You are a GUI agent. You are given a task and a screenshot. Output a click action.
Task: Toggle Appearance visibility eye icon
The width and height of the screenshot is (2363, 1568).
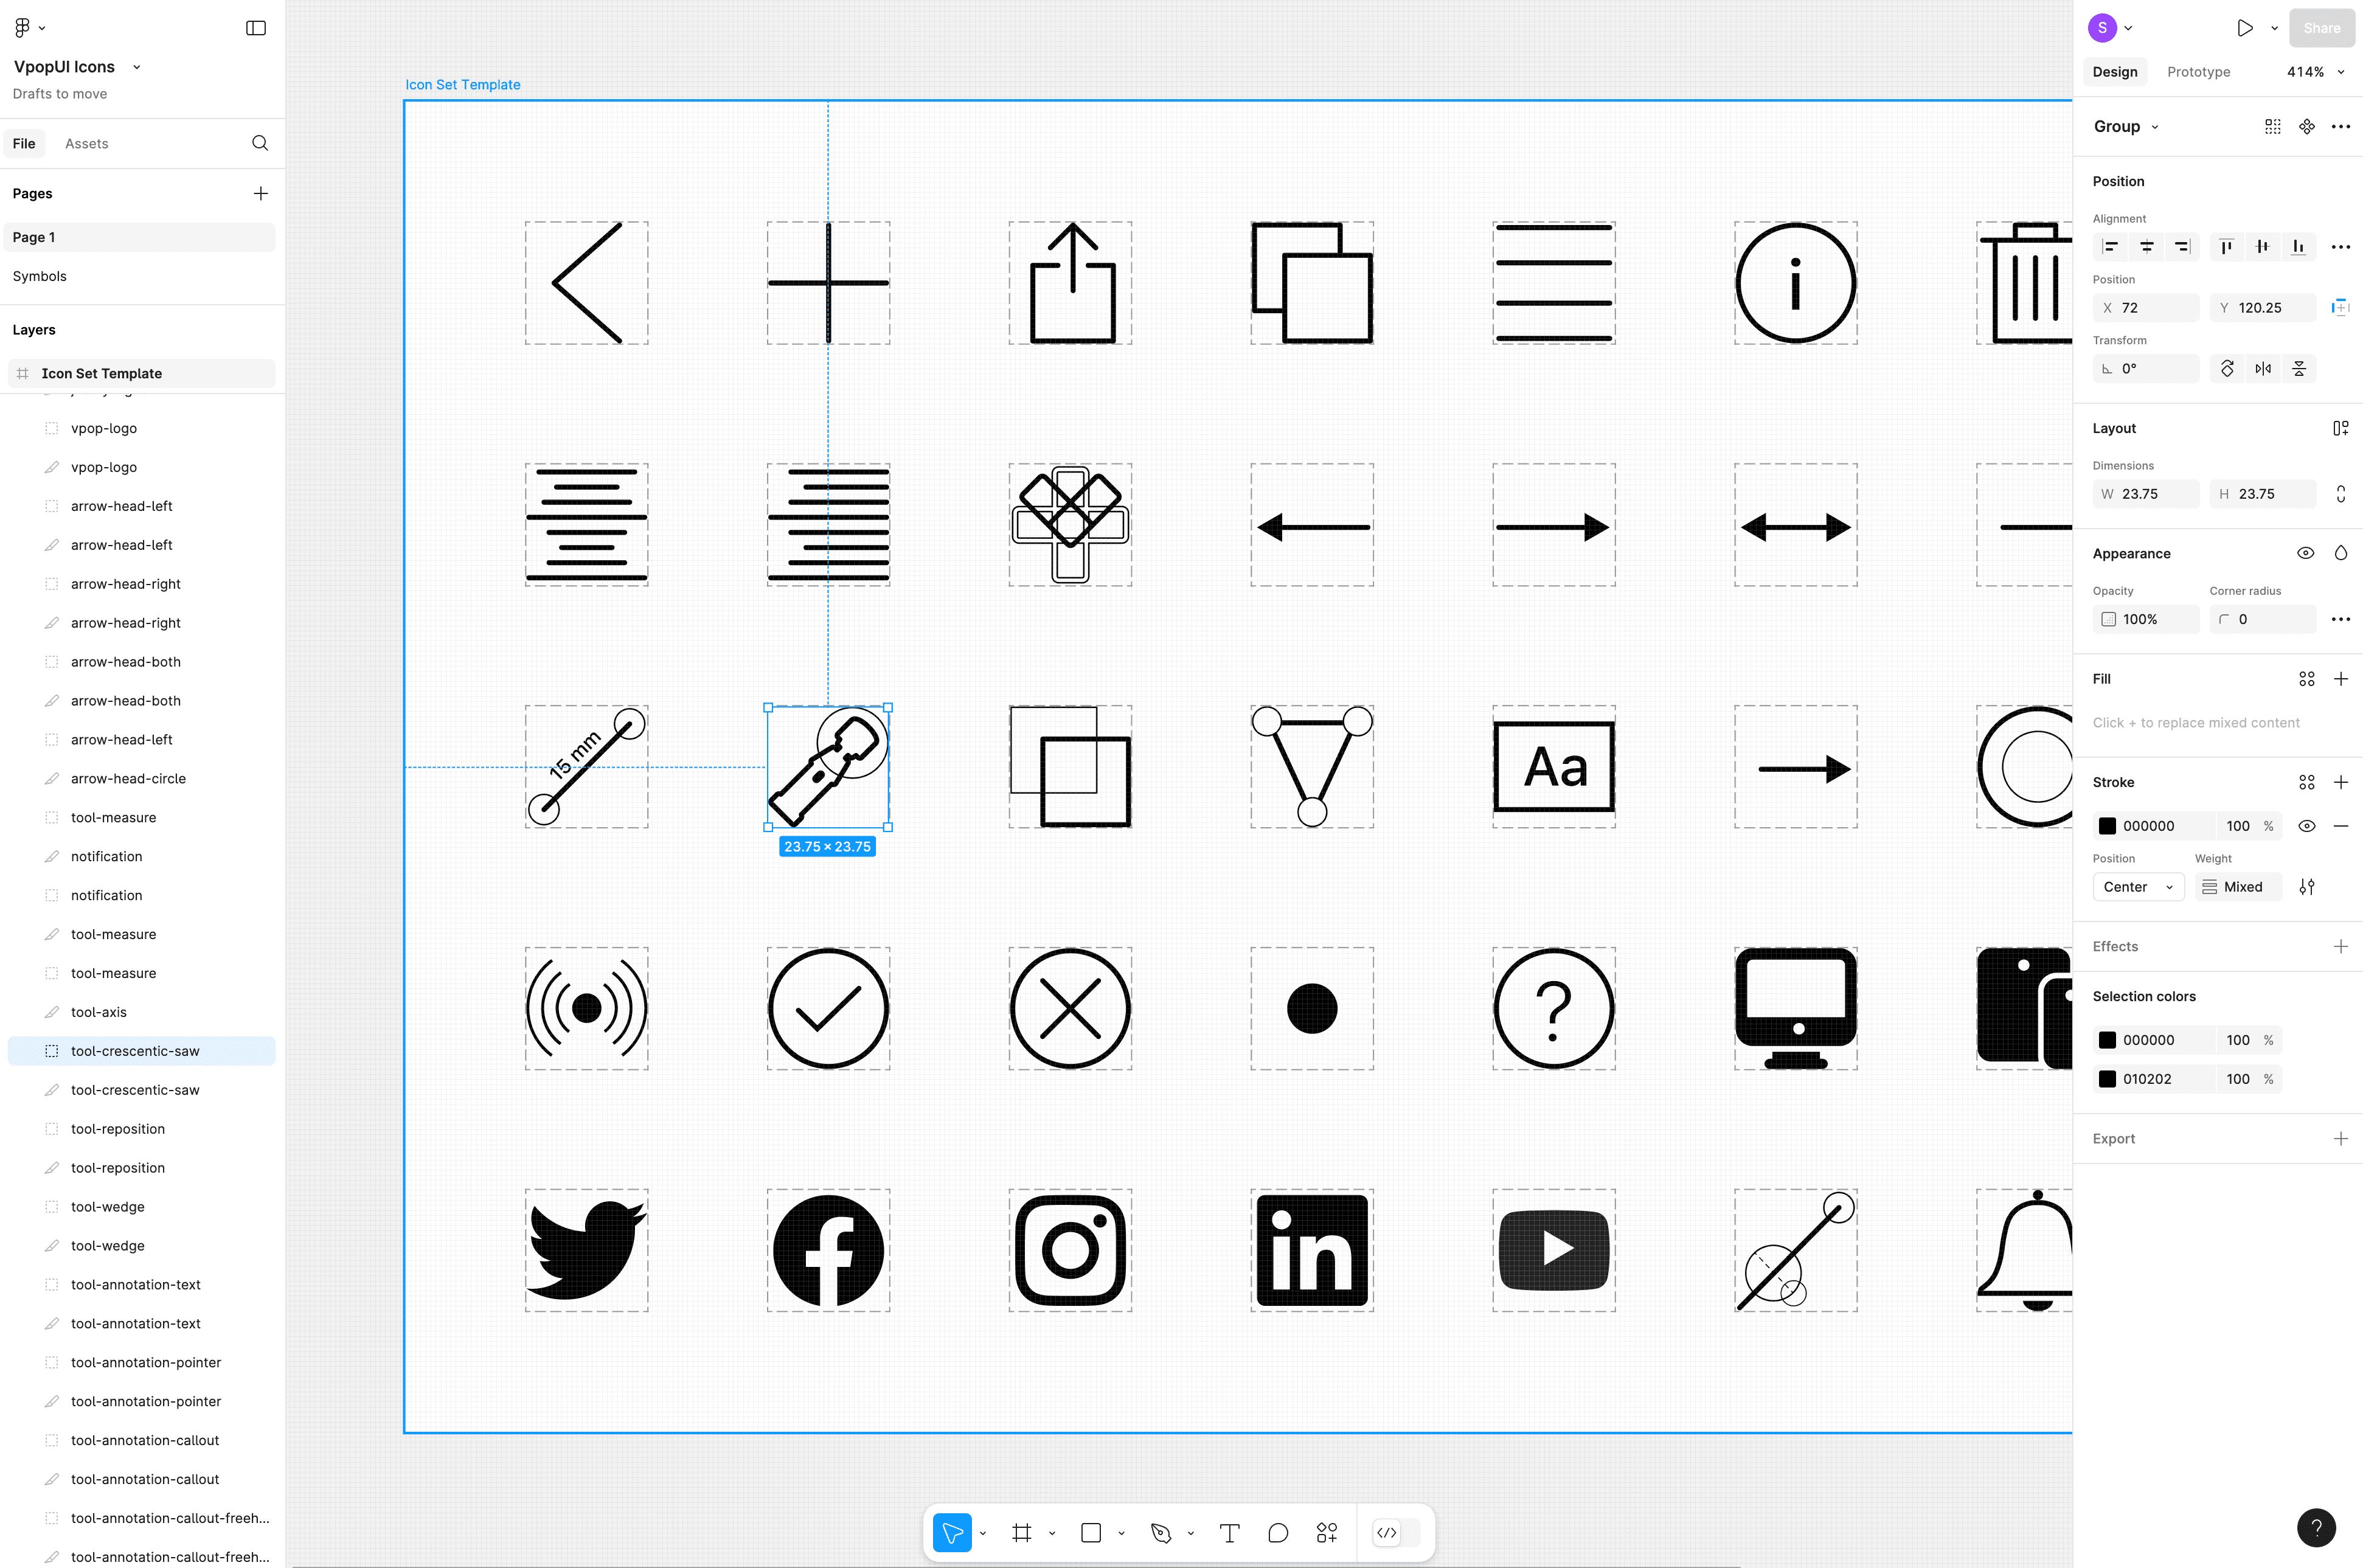coord(2305,554)
